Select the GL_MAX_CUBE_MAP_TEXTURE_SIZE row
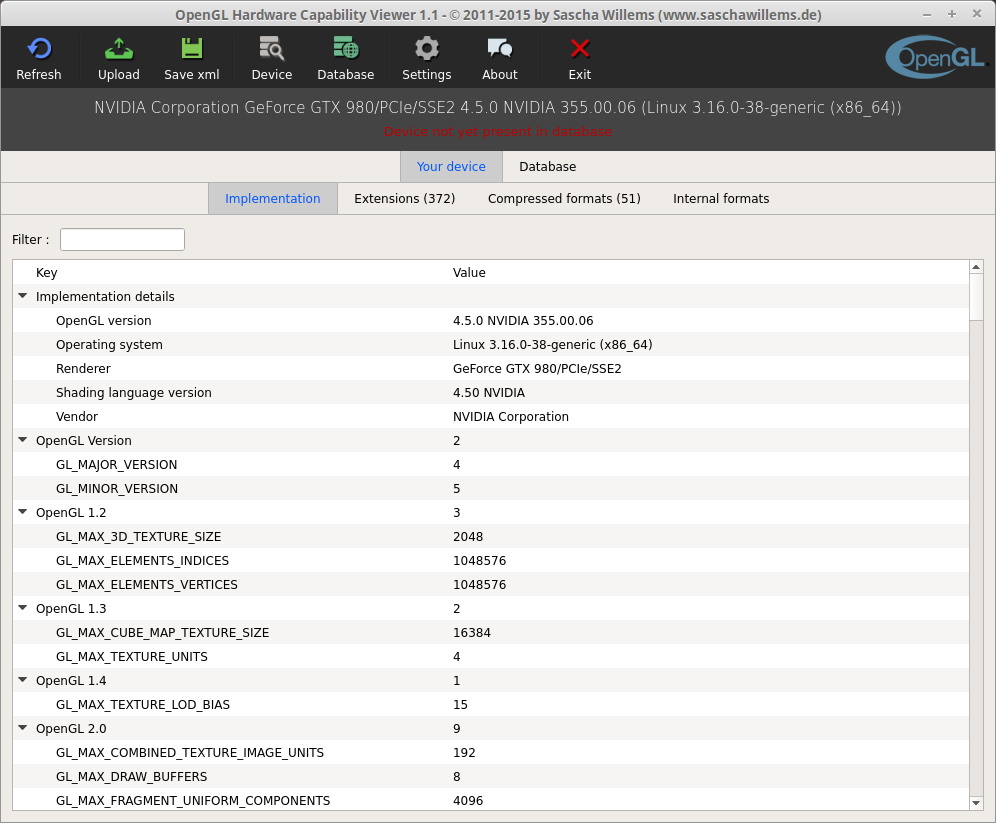This screenshot has width=996, height=823. pyautogui.click(x=490, y=632)
